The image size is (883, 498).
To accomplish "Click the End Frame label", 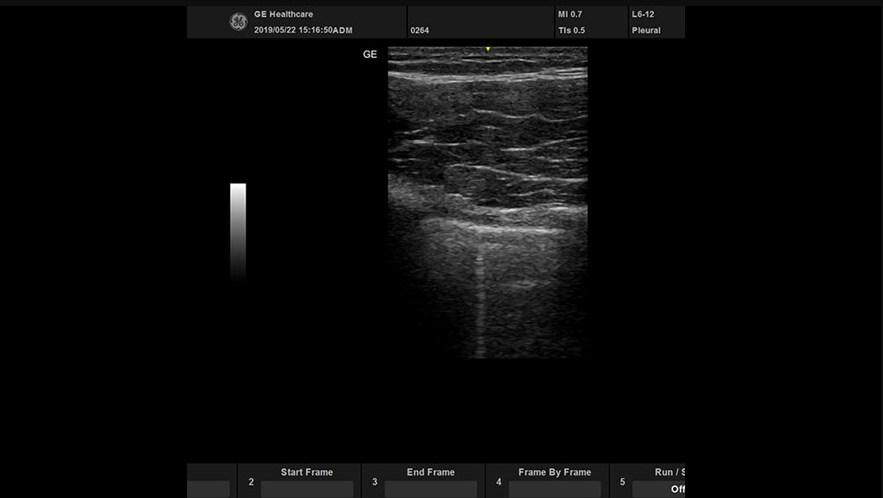I will coord(431,472).
